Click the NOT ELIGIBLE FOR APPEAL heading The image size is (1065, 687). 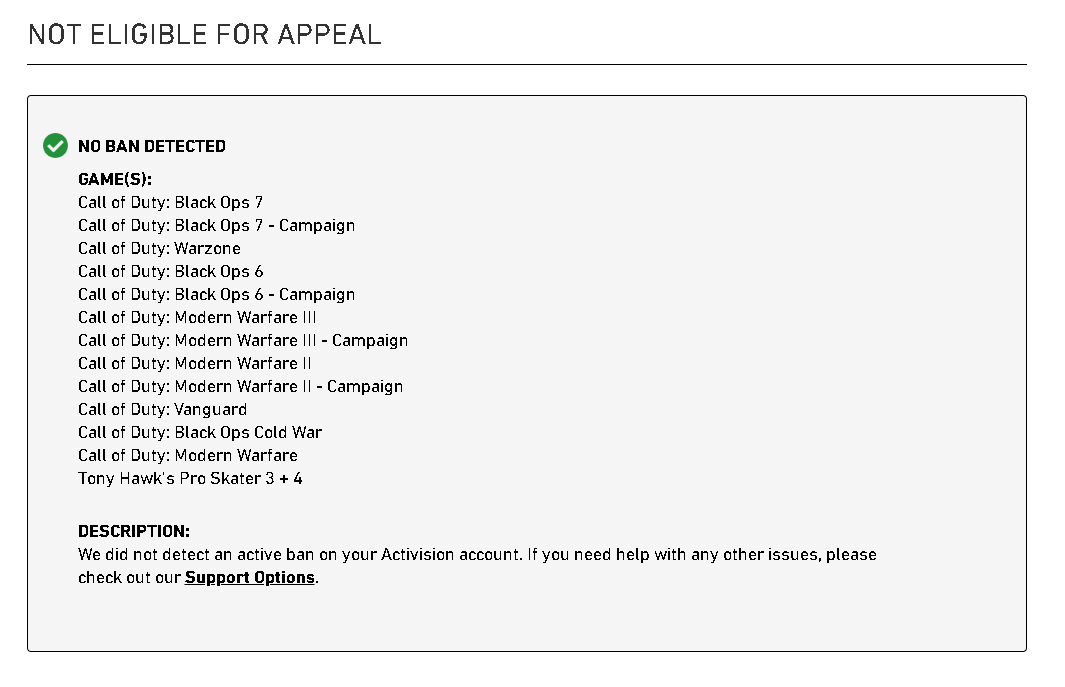(x=204, y=35)
